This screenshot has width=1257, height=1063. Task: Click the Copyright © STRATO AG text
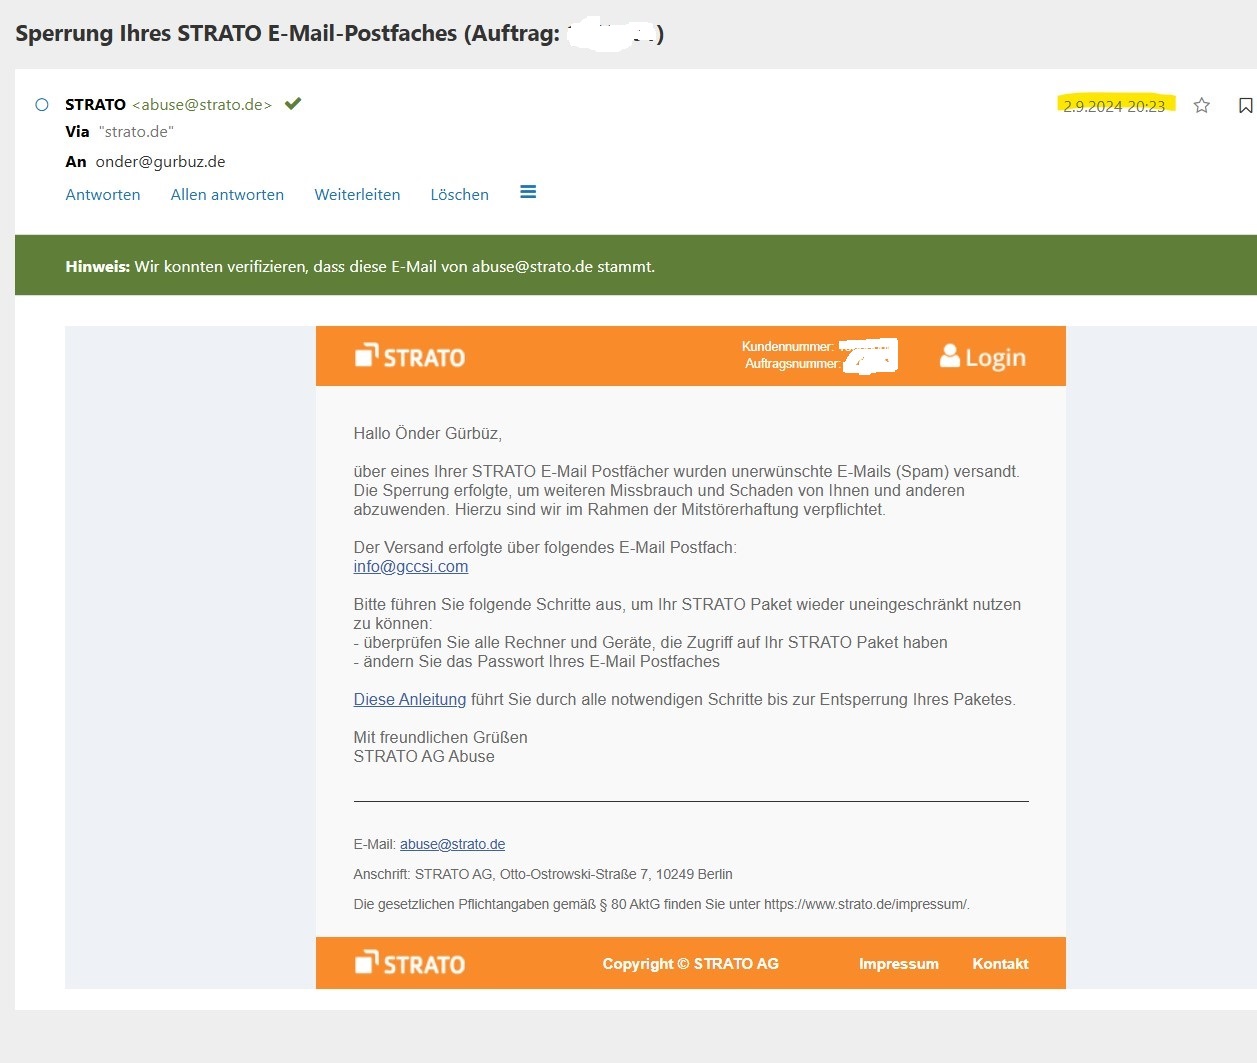(690, 964)
